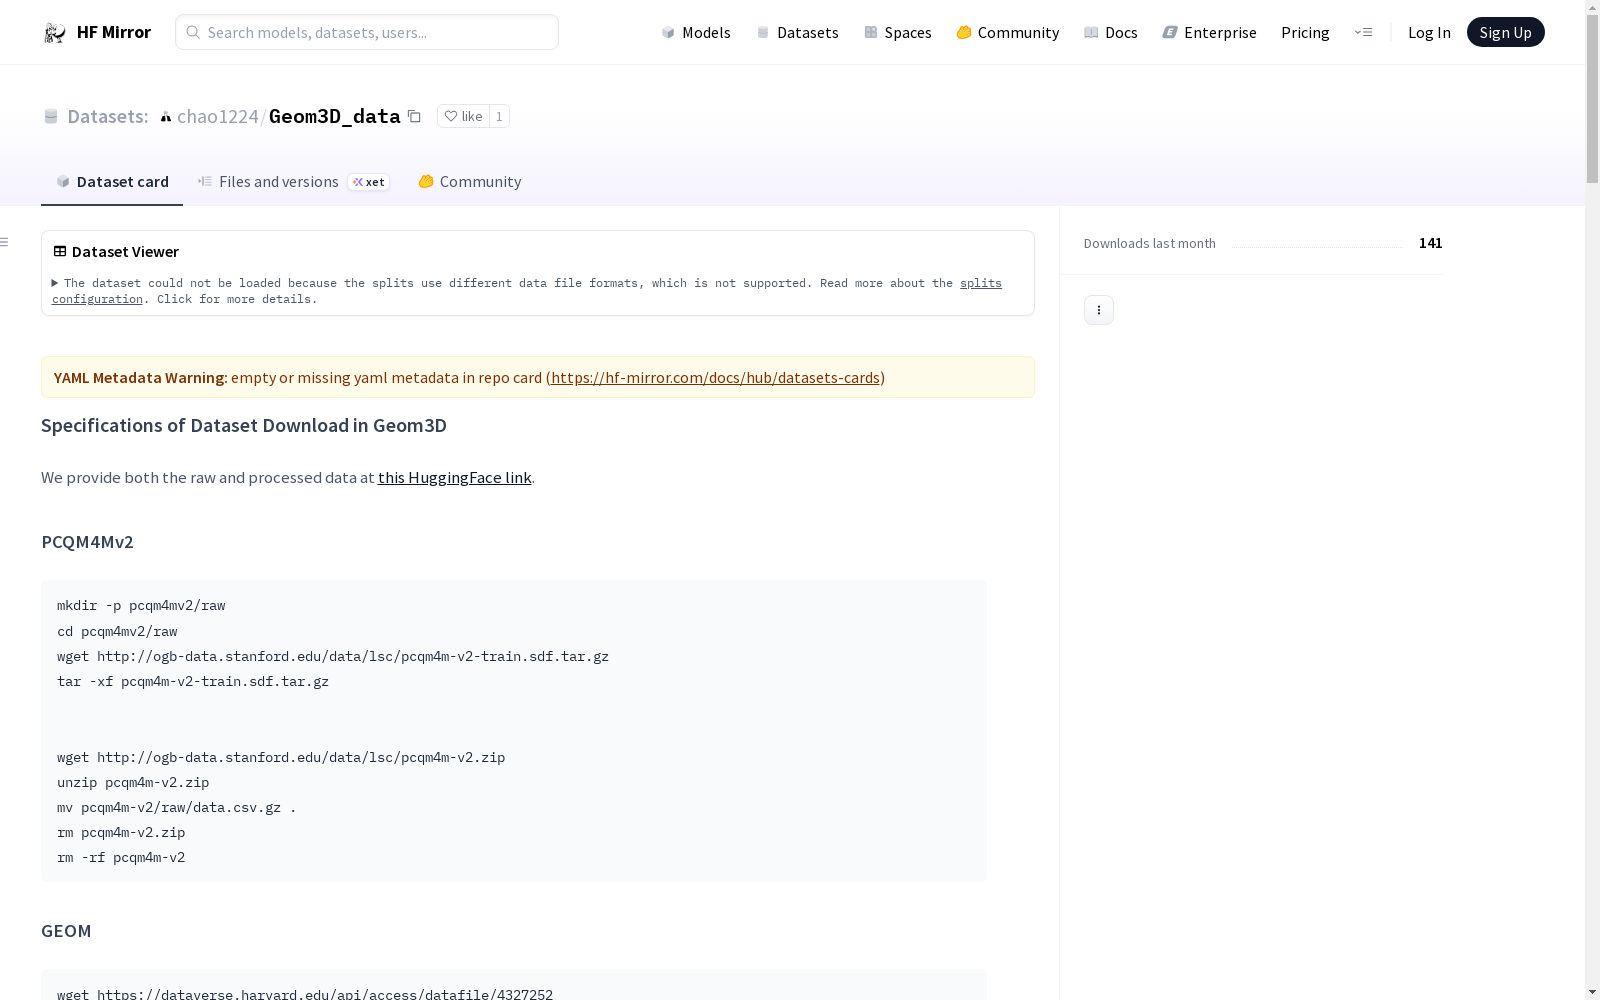The width and height of the screenshot is (1600, 1000).
Task: Open the datasets-cards documentation URL
Action: [715, 377]
